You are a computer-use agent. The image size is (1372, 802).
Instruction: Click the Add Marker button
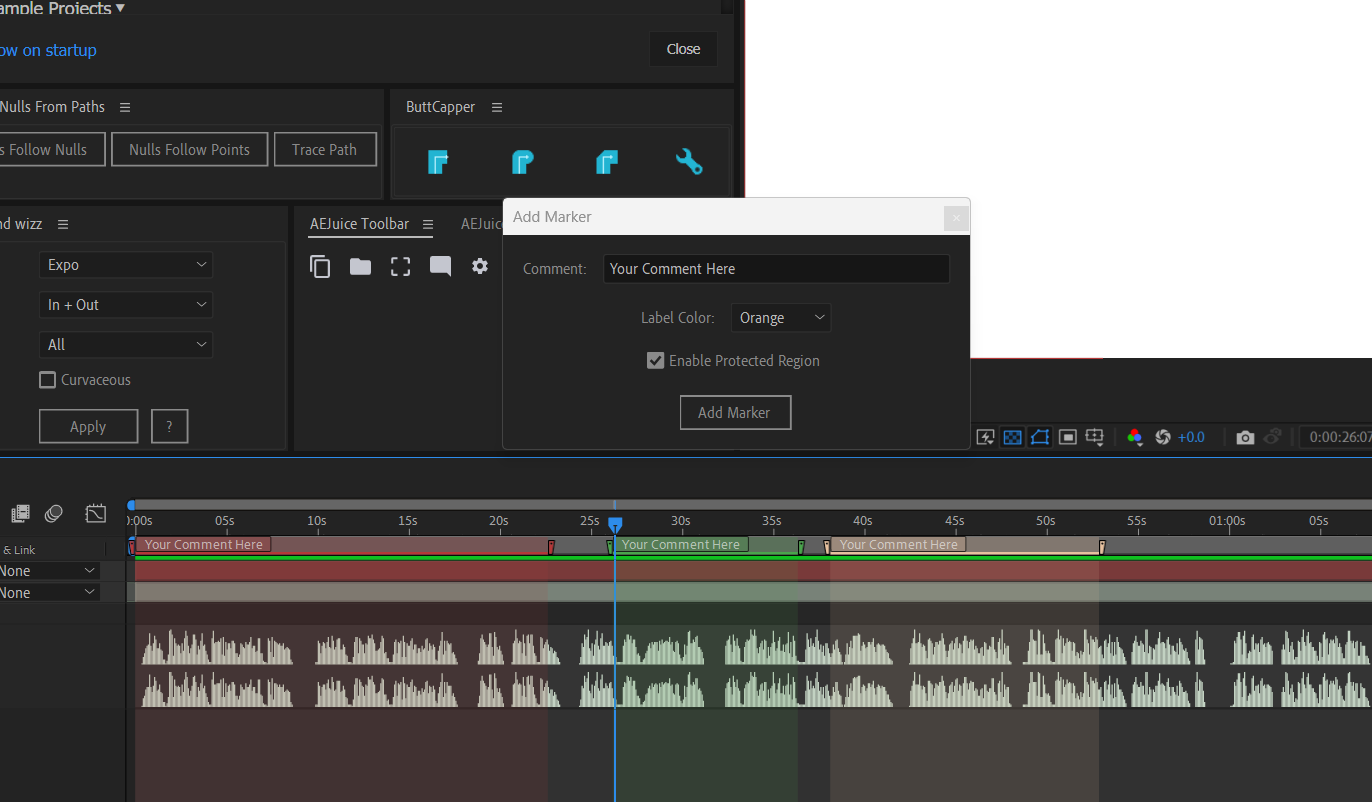click(x=735, y=412)
